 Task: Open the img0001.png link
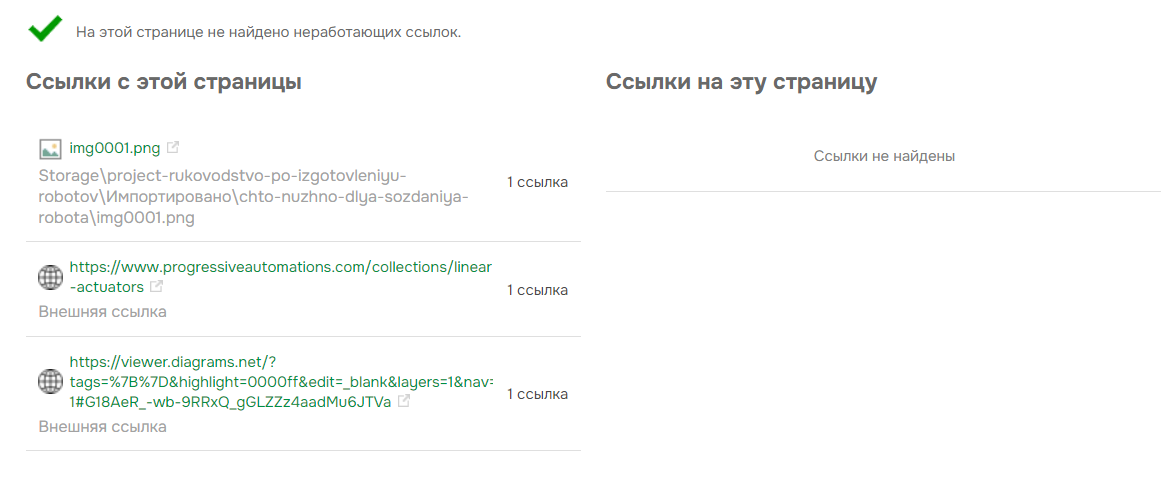(115, 148)
